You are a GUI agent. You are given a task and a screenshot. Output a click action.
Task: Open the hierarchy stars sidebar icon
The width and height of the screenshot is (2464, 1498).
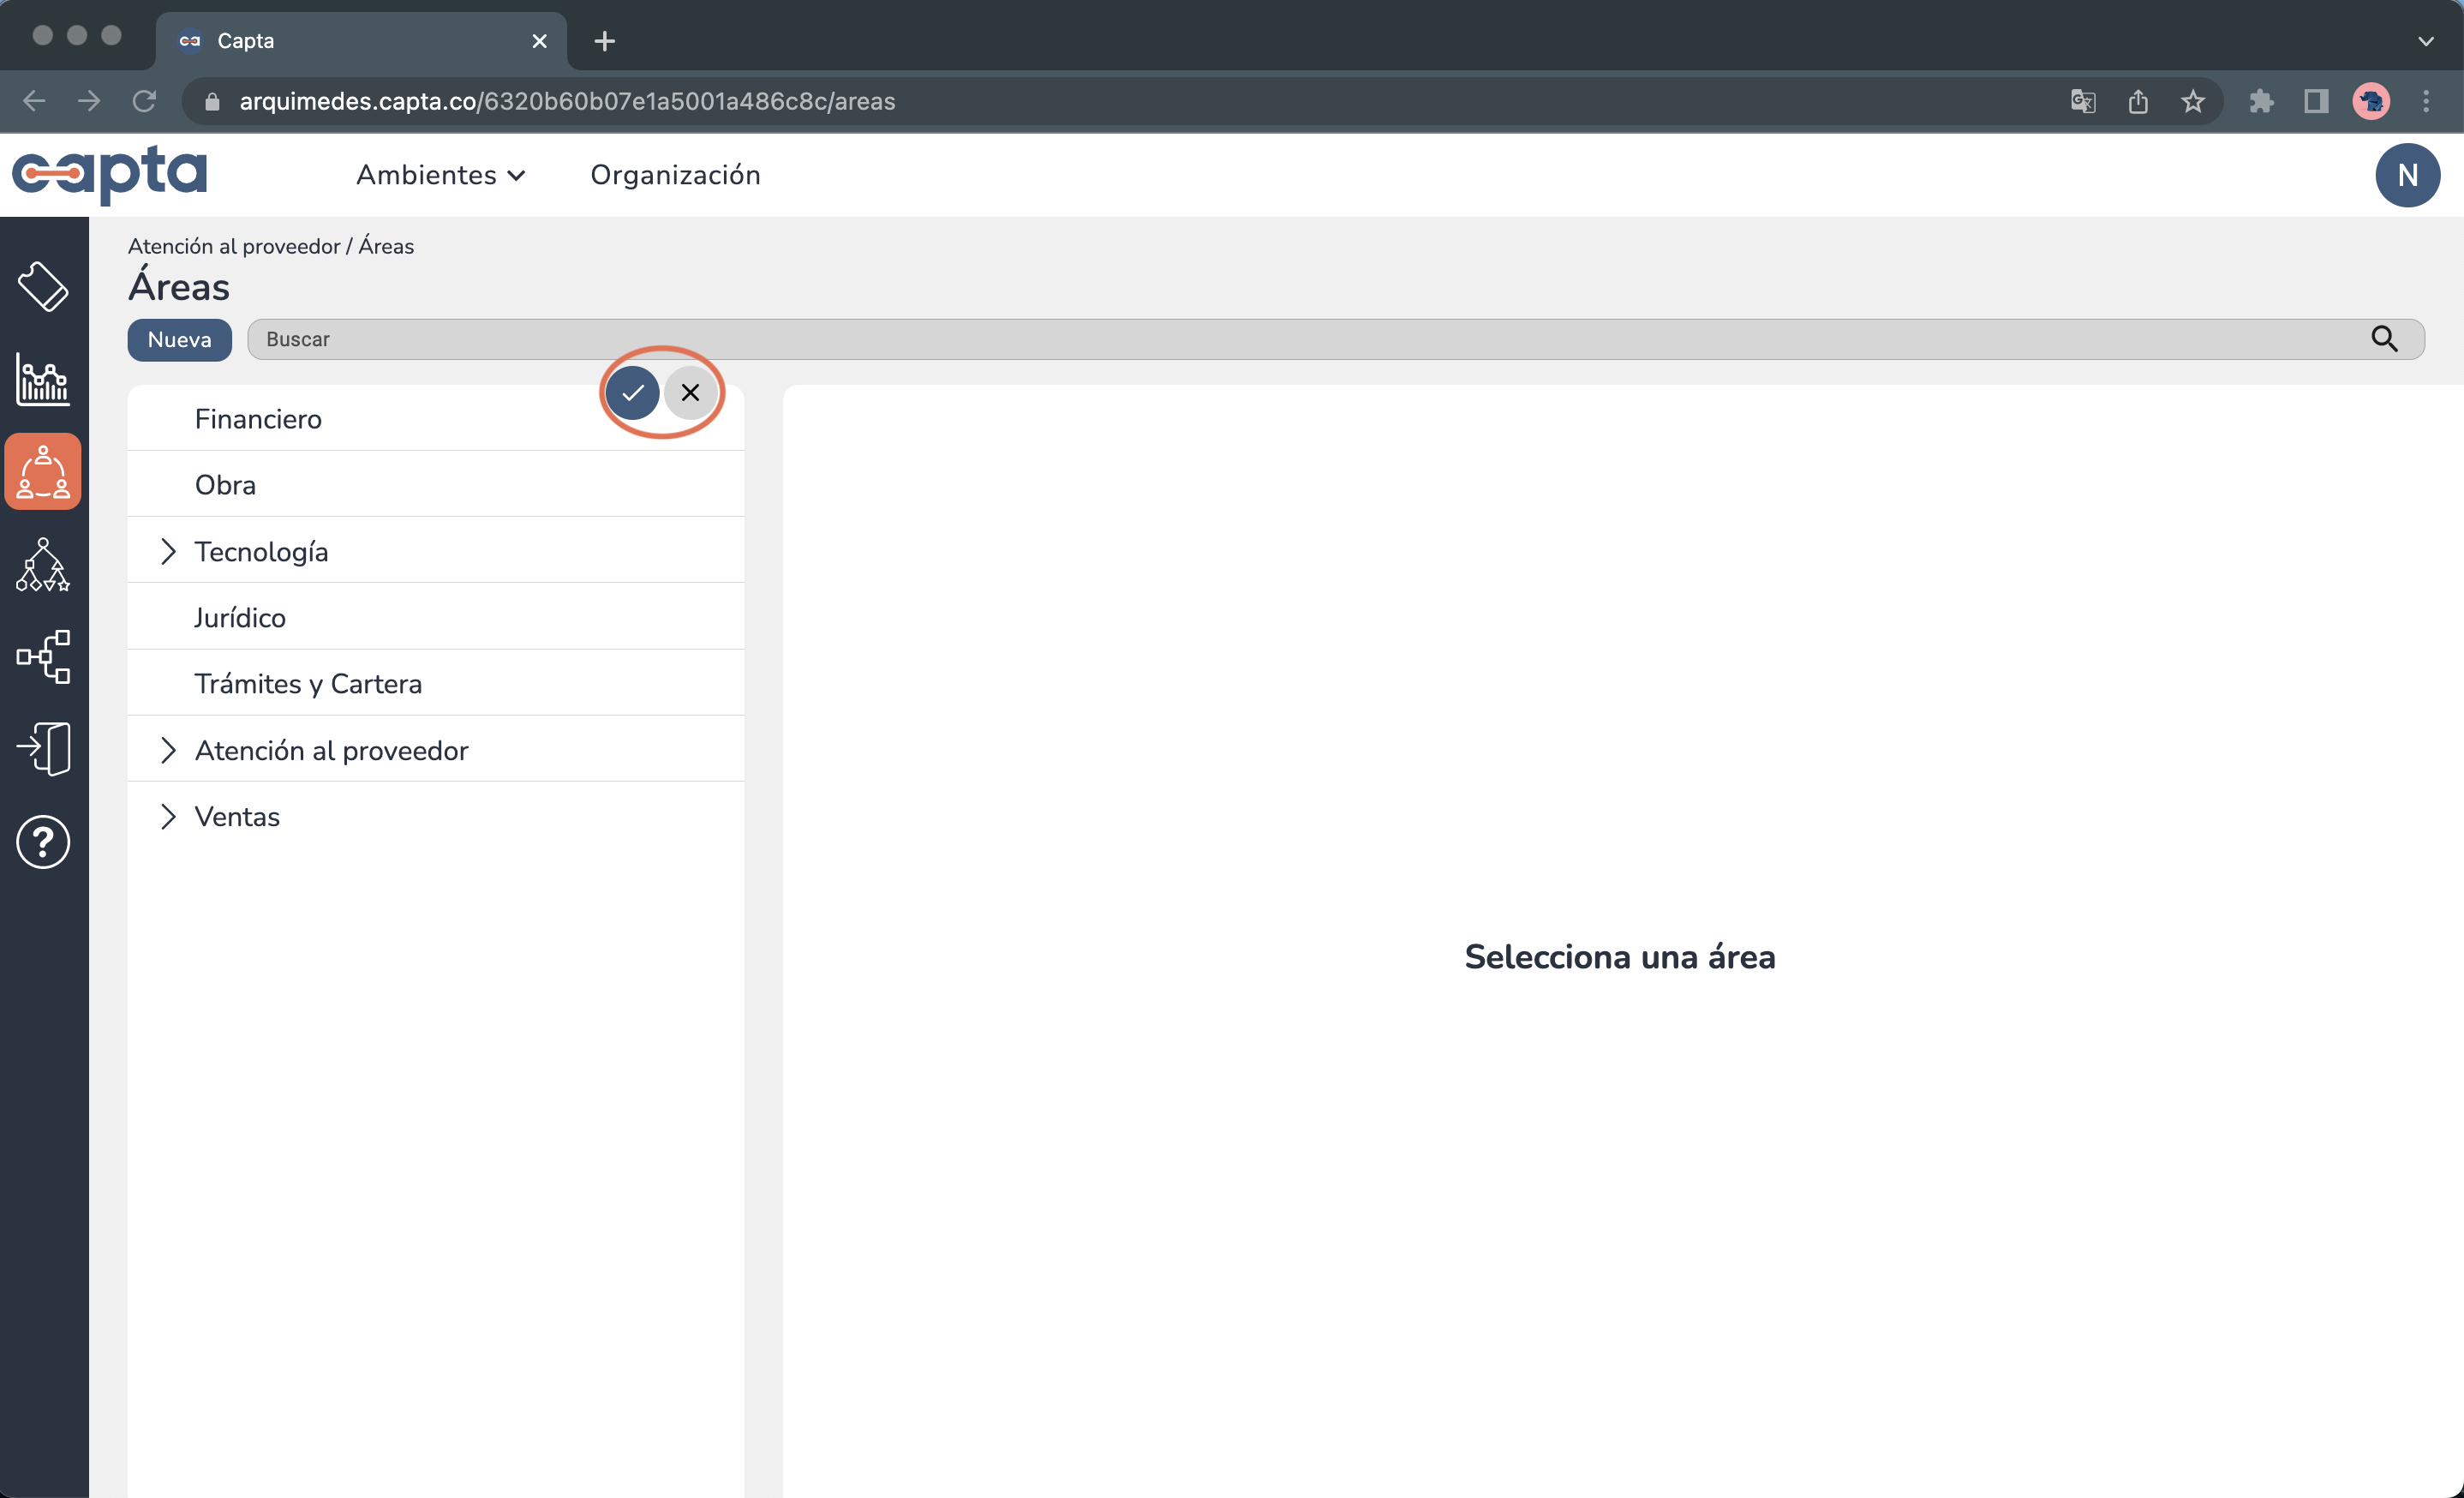click(x=43, y=565)
